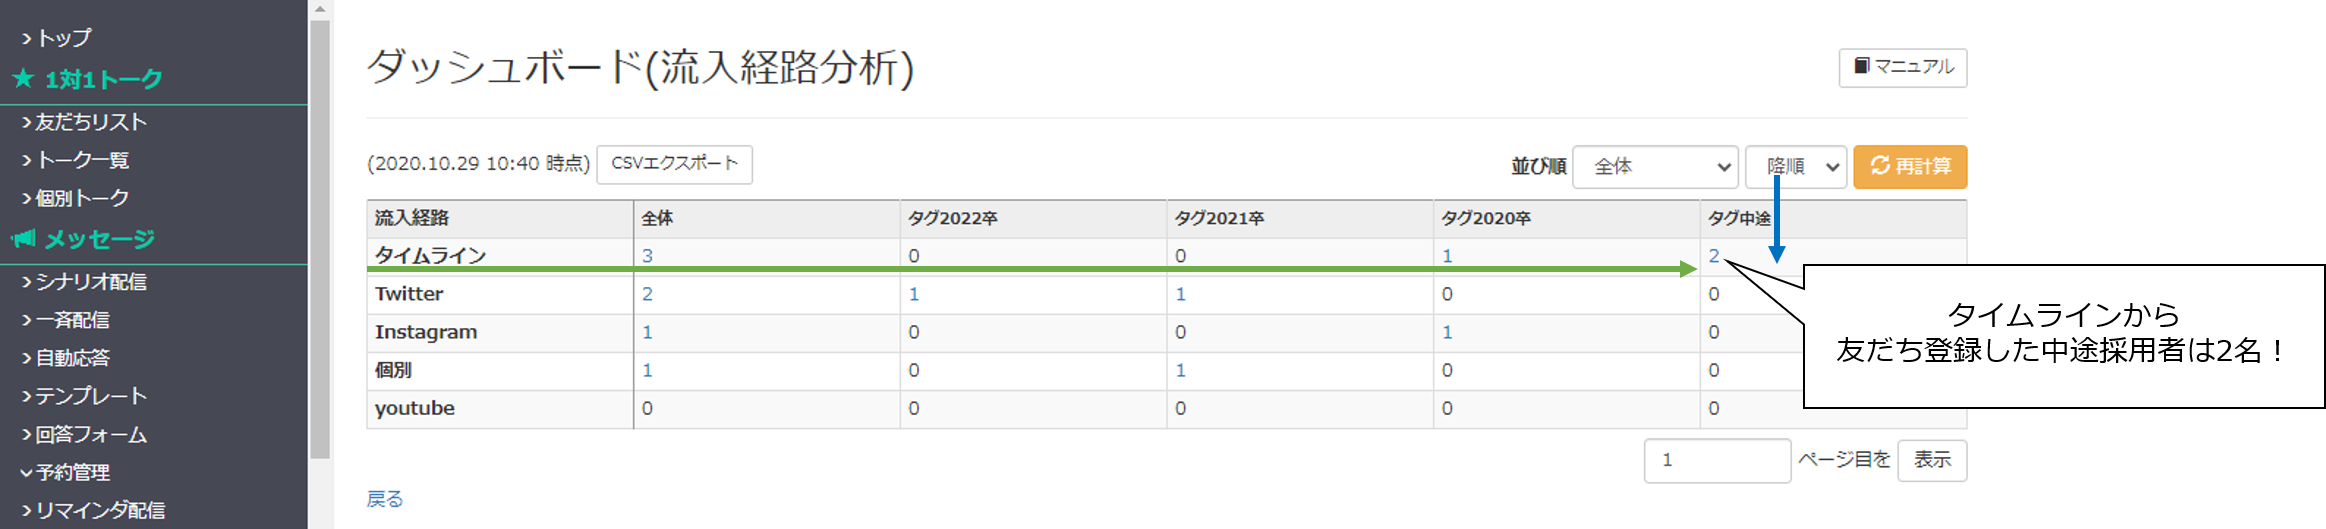Open the タイムライン 全体 count link 3
This screenshot has height=529, width=2326.
647,256
